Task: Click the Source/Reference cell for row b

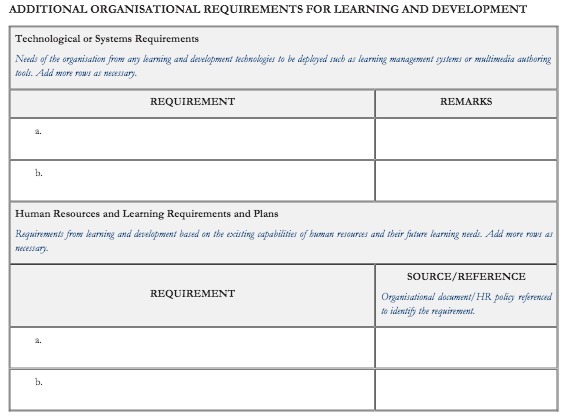Action: (x=466, y=390)
